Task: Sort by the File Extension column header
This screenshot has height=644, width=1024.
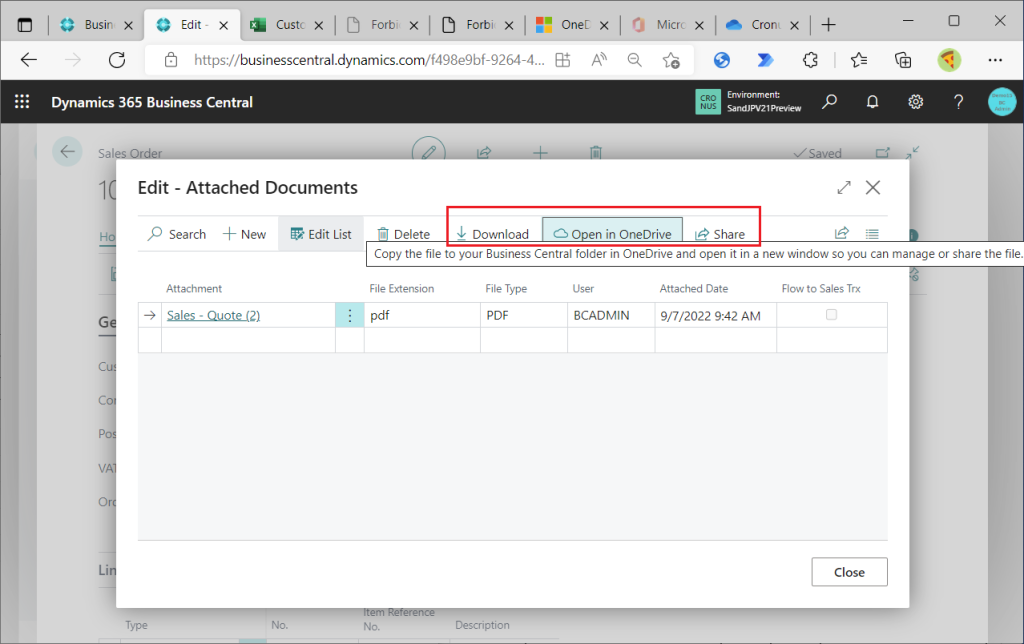Action: coord(402,289)
